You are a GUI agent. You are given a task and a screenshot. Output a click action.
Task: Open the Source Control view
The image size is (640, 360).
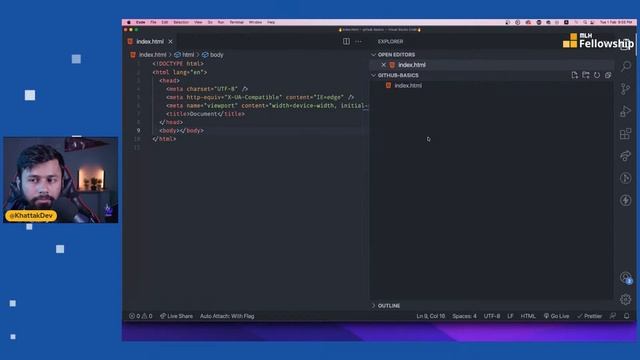click(x=625, y=89)
